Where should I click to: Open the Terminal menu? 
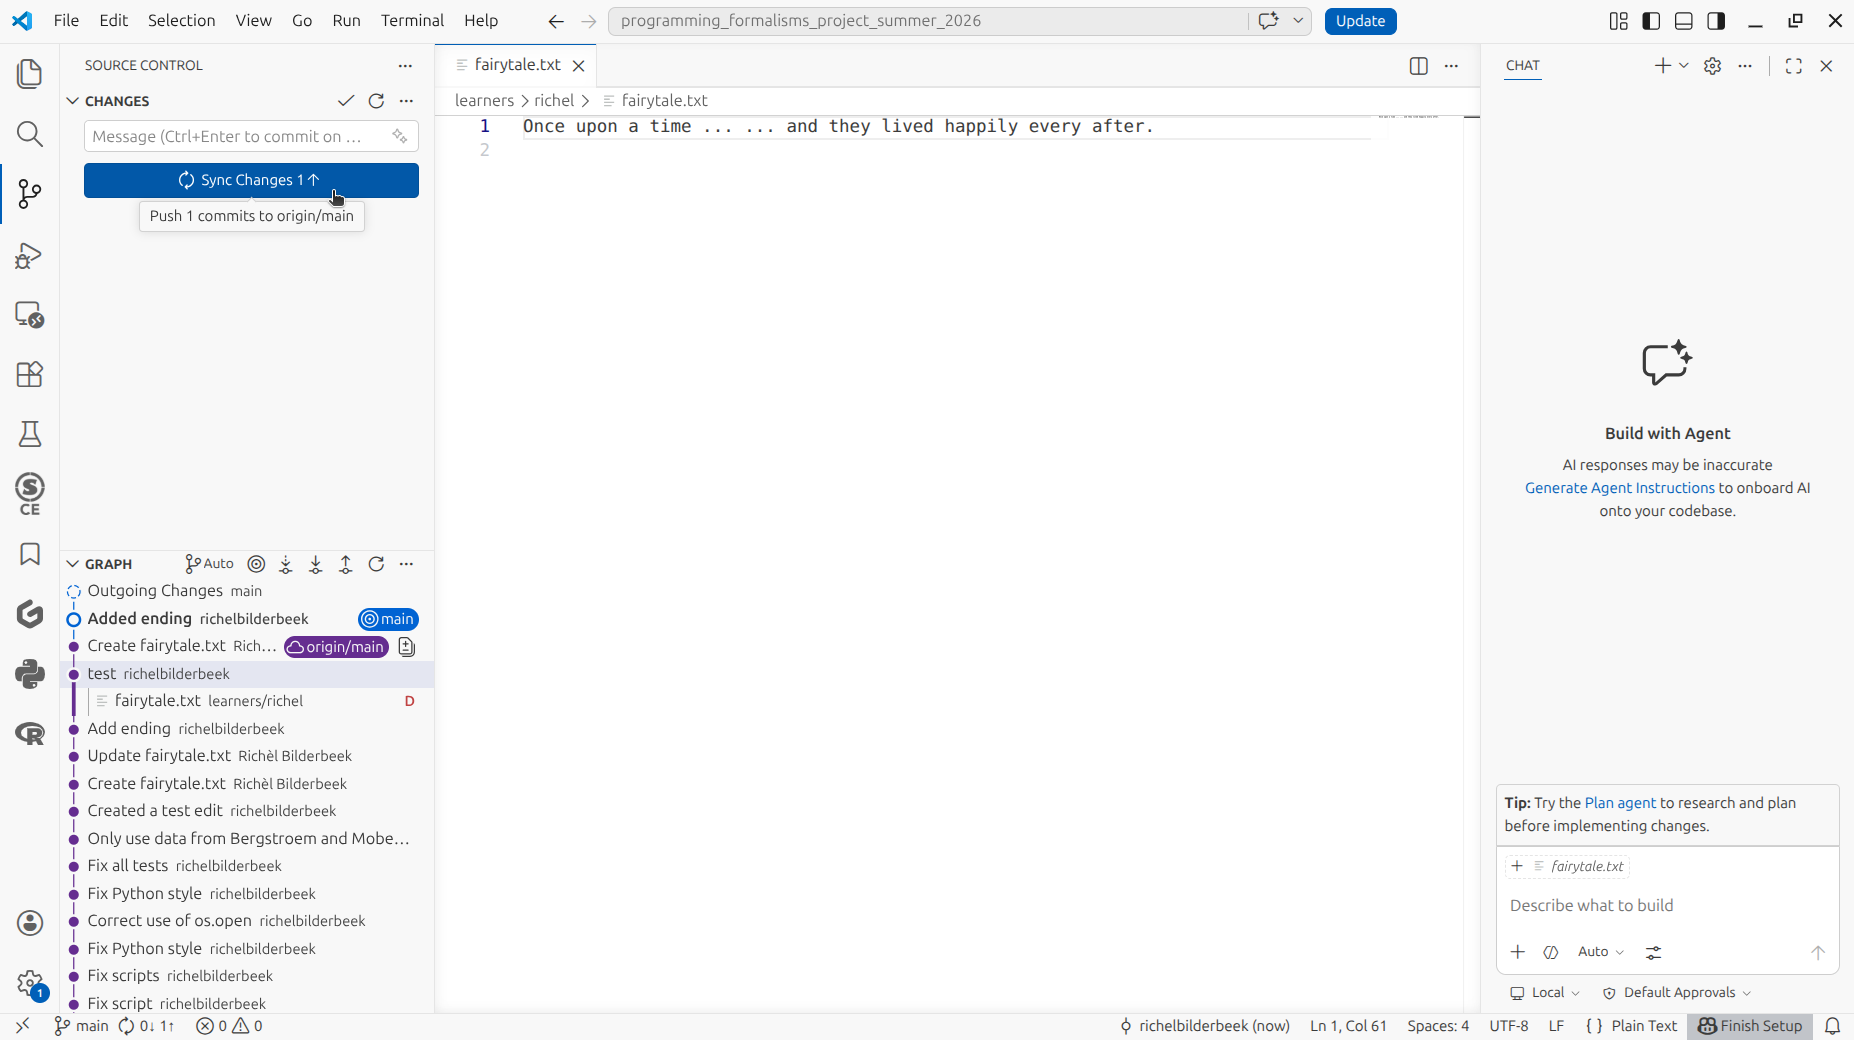pyautogui.click(x=412, y=21)
